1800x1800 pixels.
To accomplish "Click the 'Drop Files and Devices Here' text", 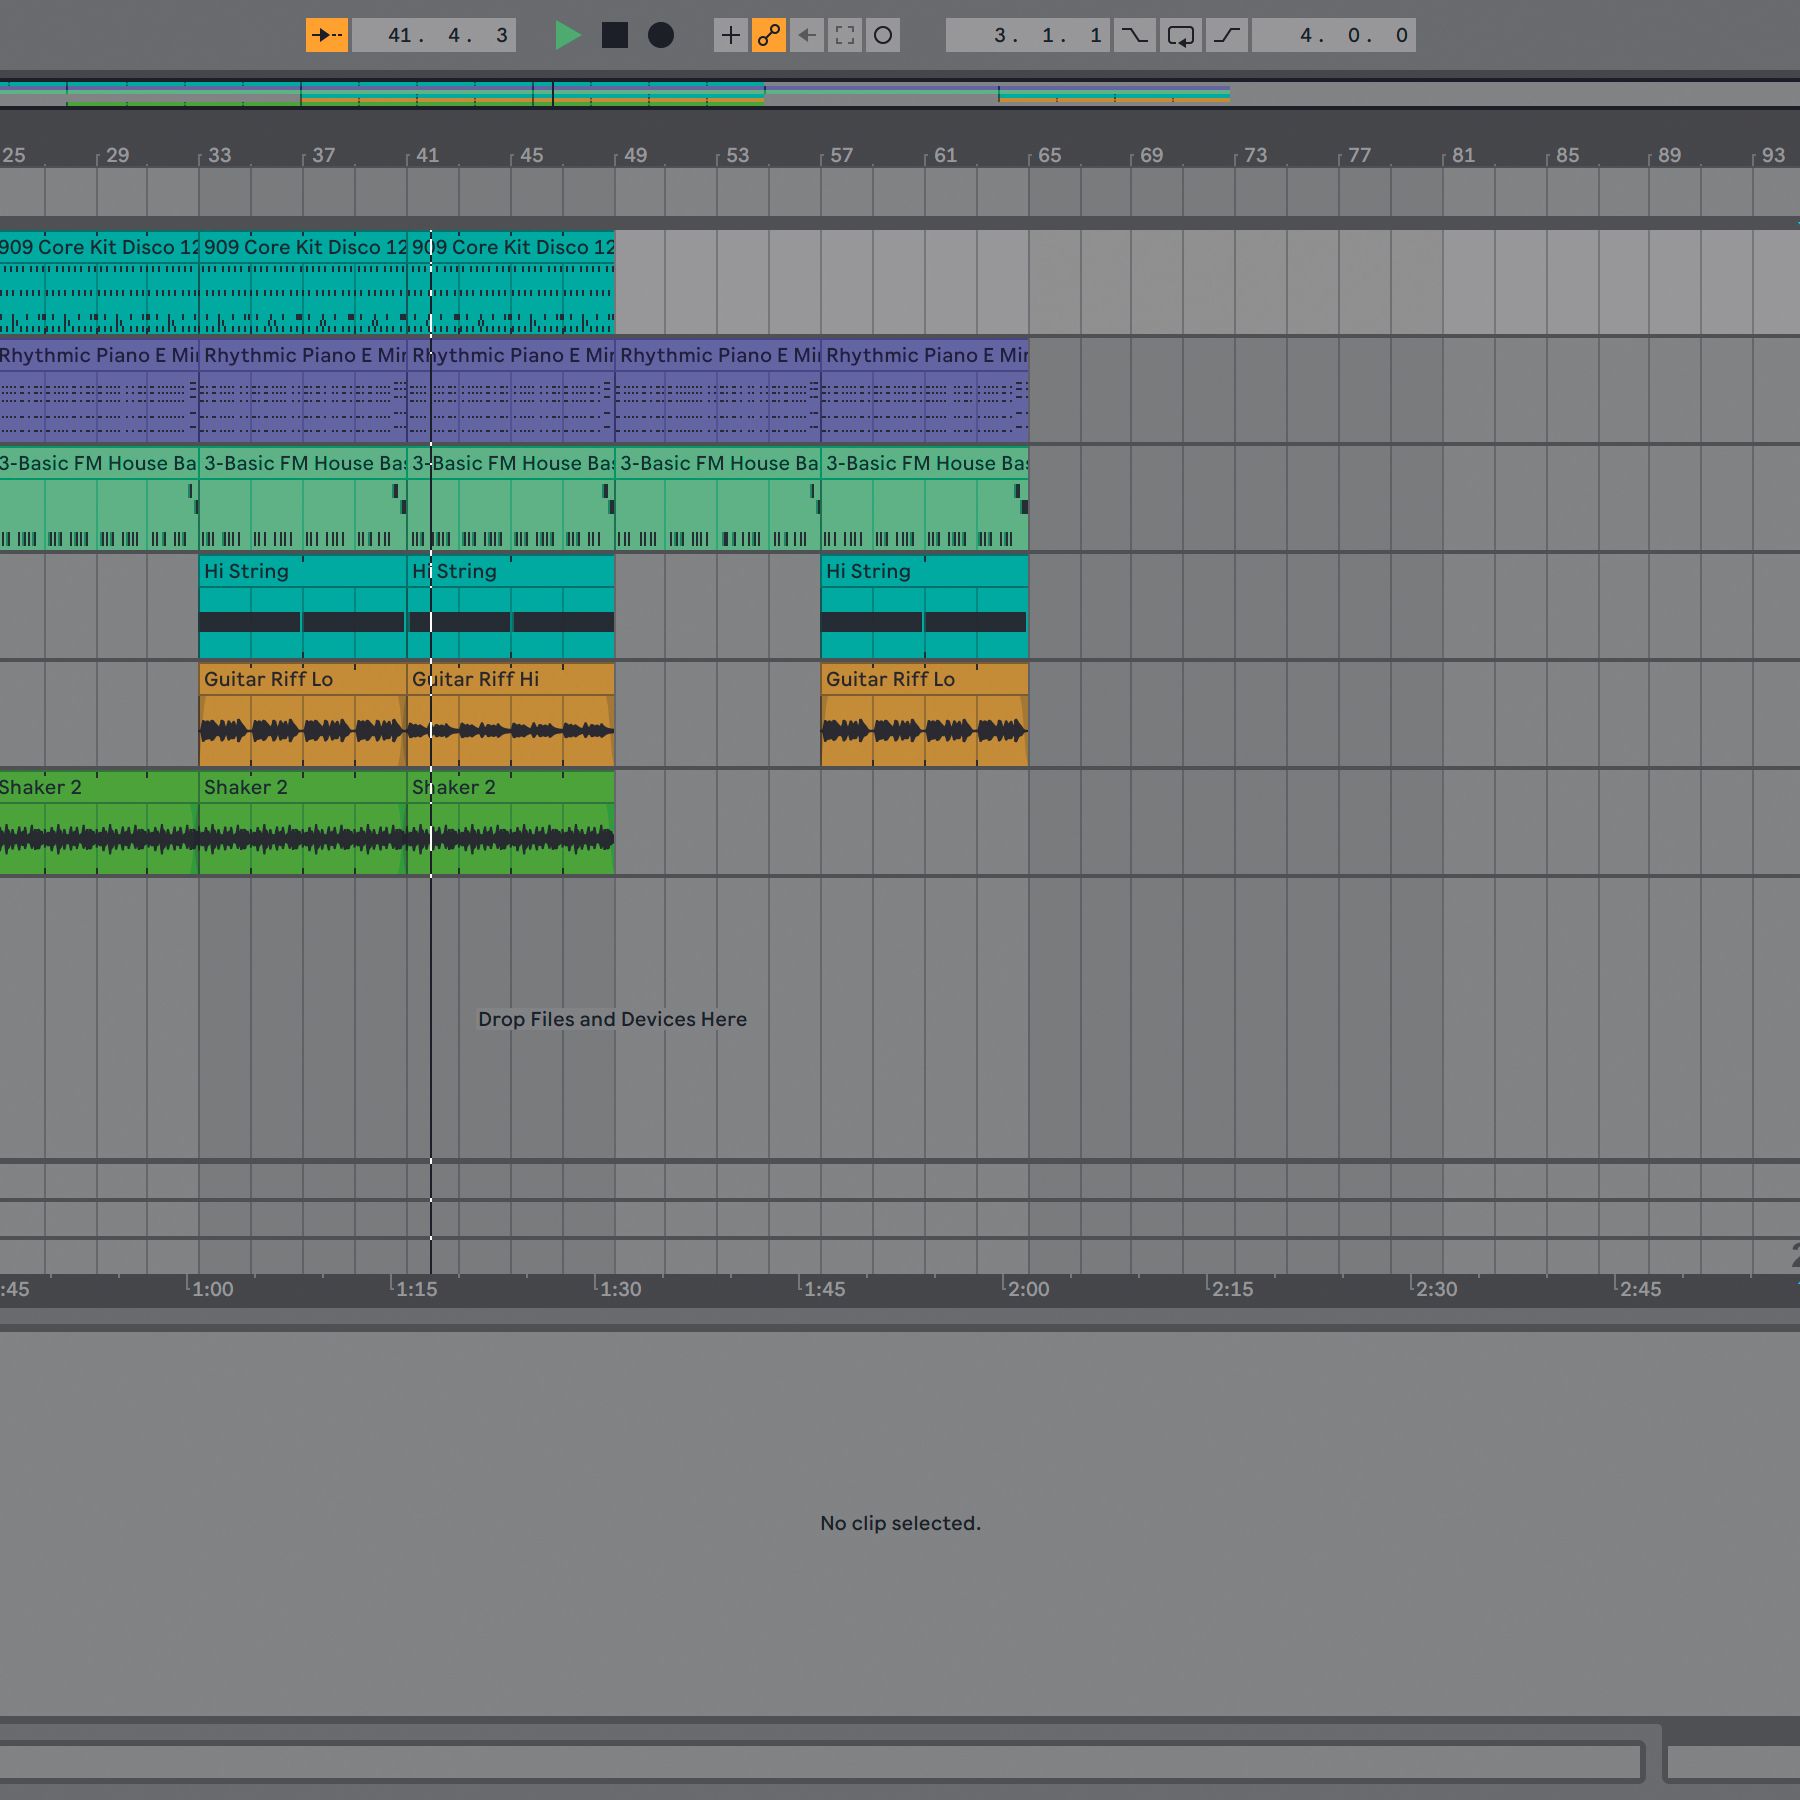I will point(612,1019).
